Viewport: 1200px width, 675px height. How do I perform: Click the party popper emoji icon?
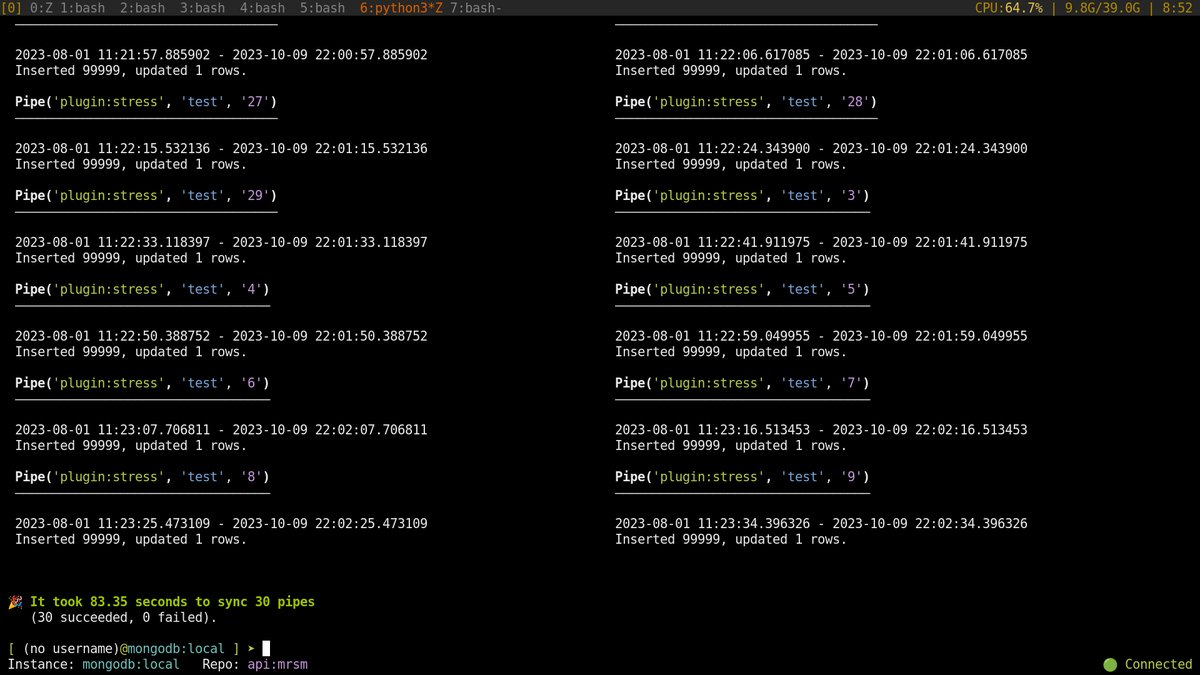click(x=15, y=602)
